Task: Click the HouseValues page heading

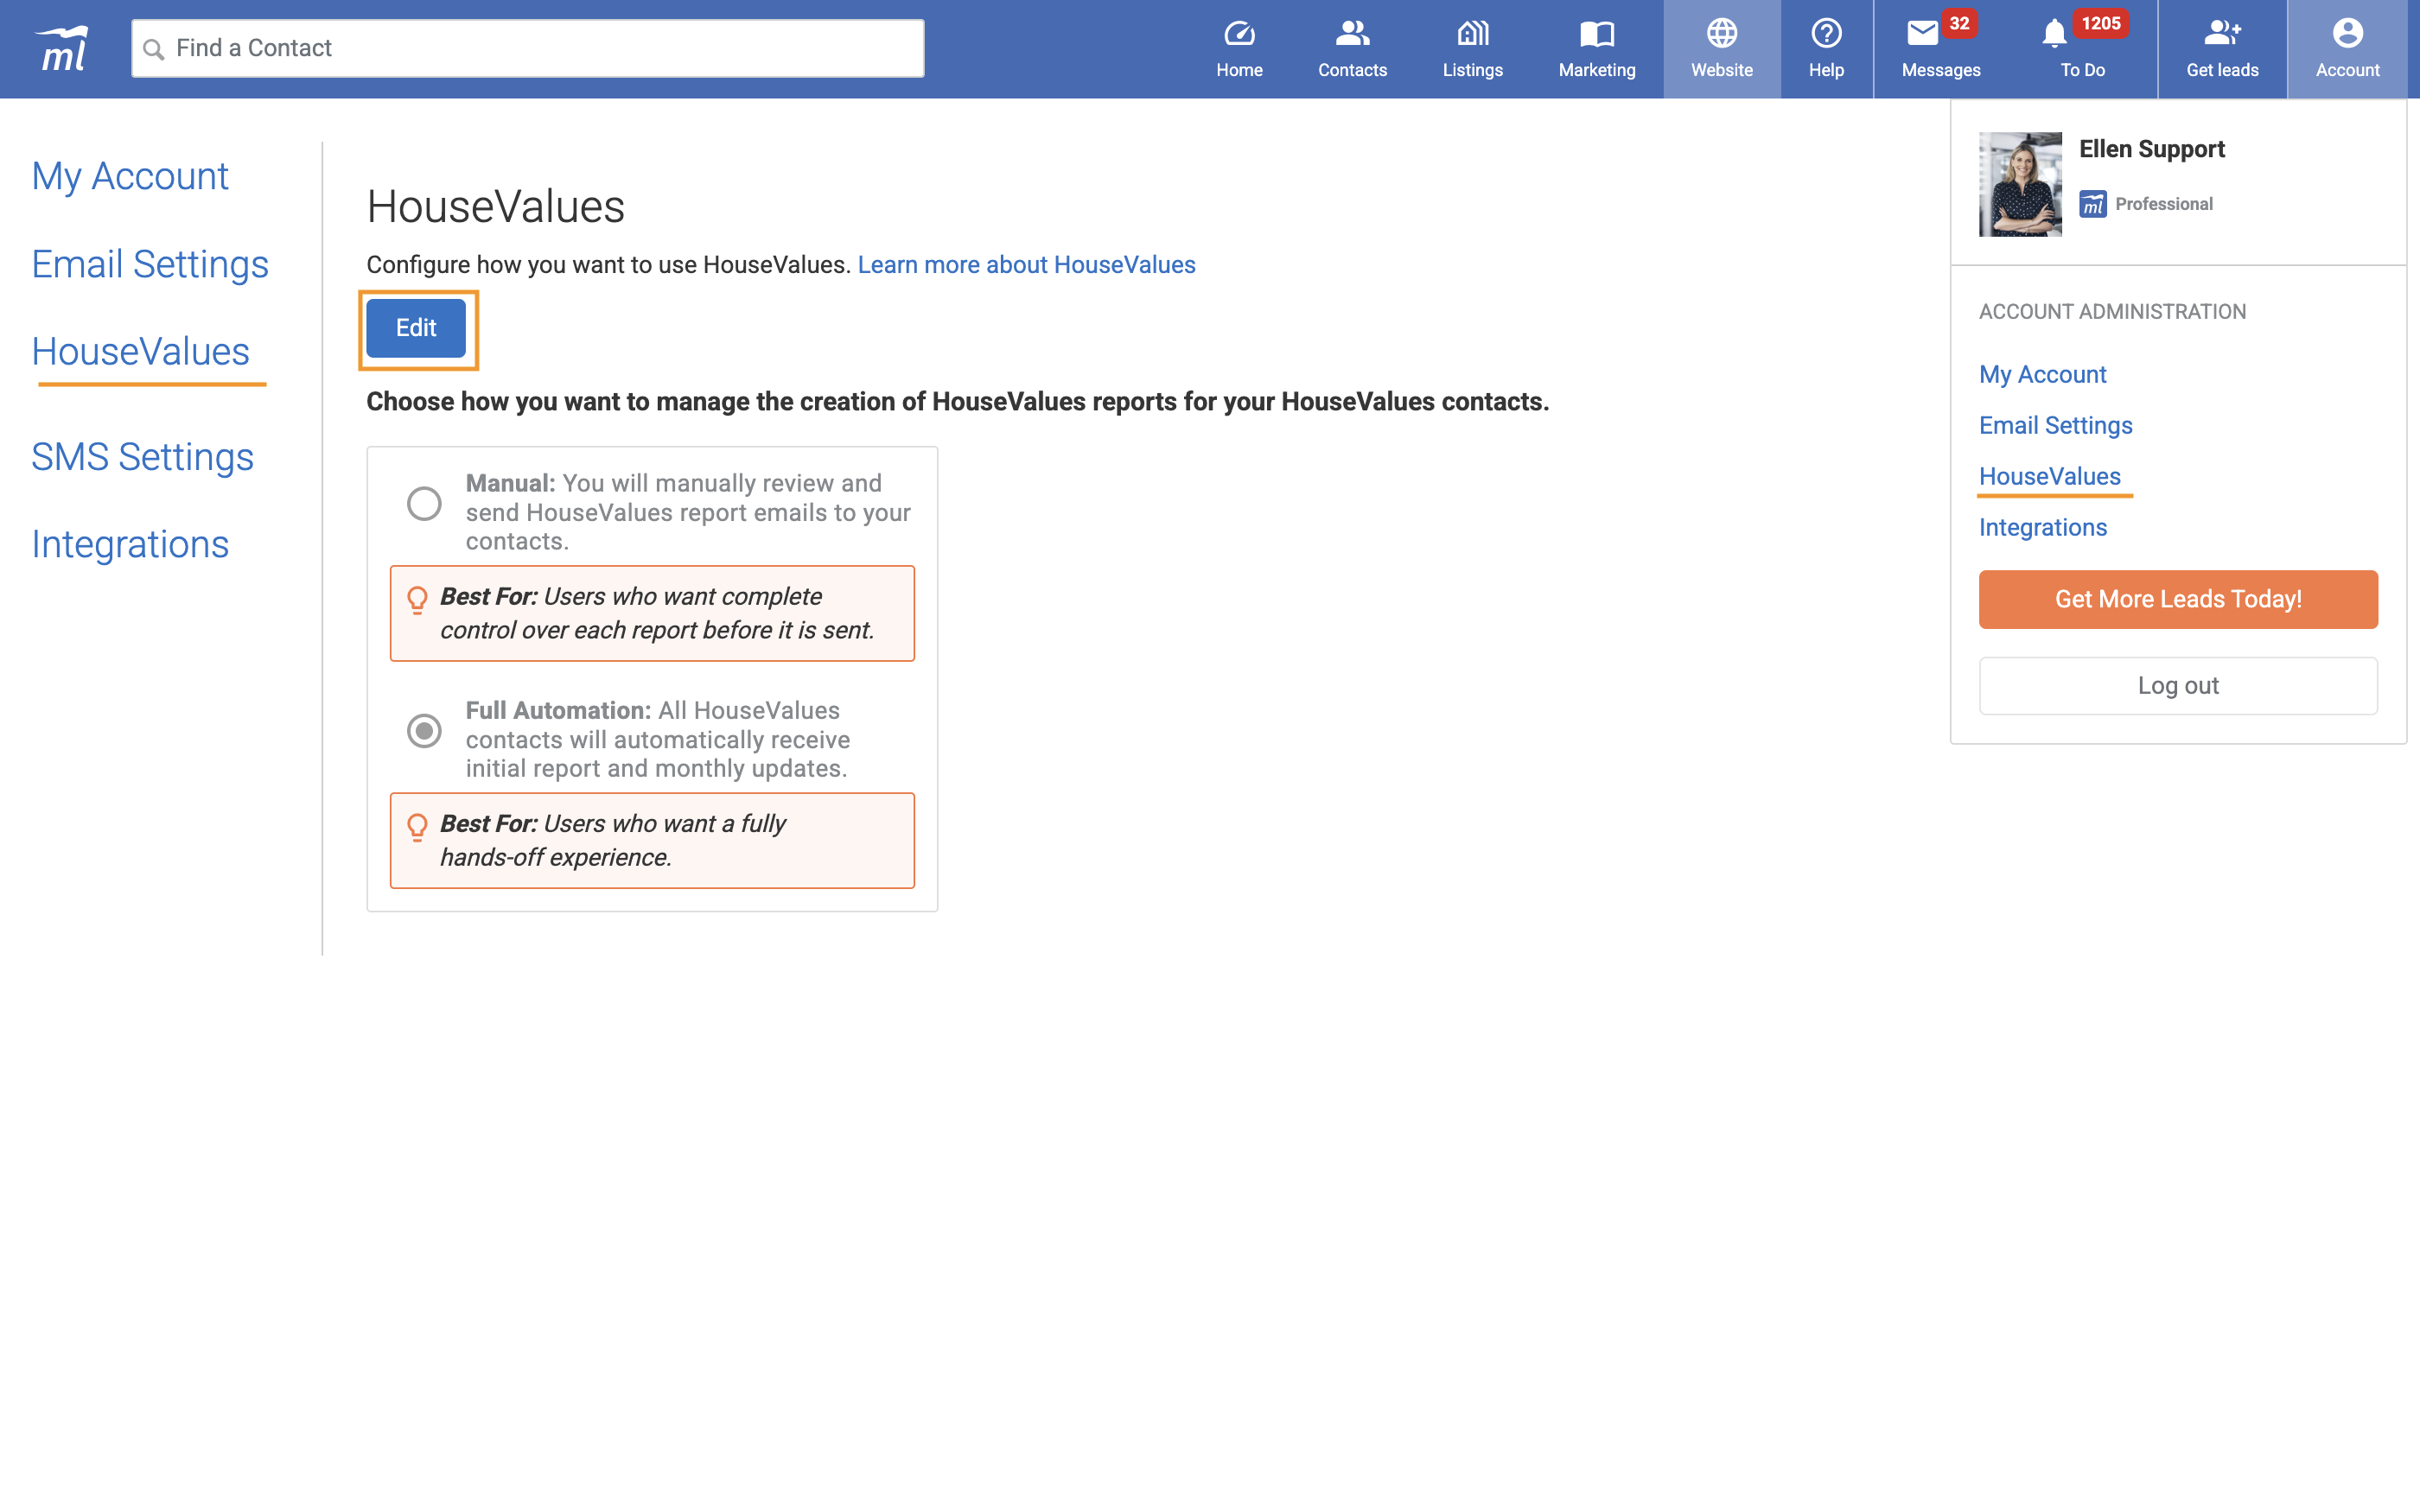Action: [496, 207]
